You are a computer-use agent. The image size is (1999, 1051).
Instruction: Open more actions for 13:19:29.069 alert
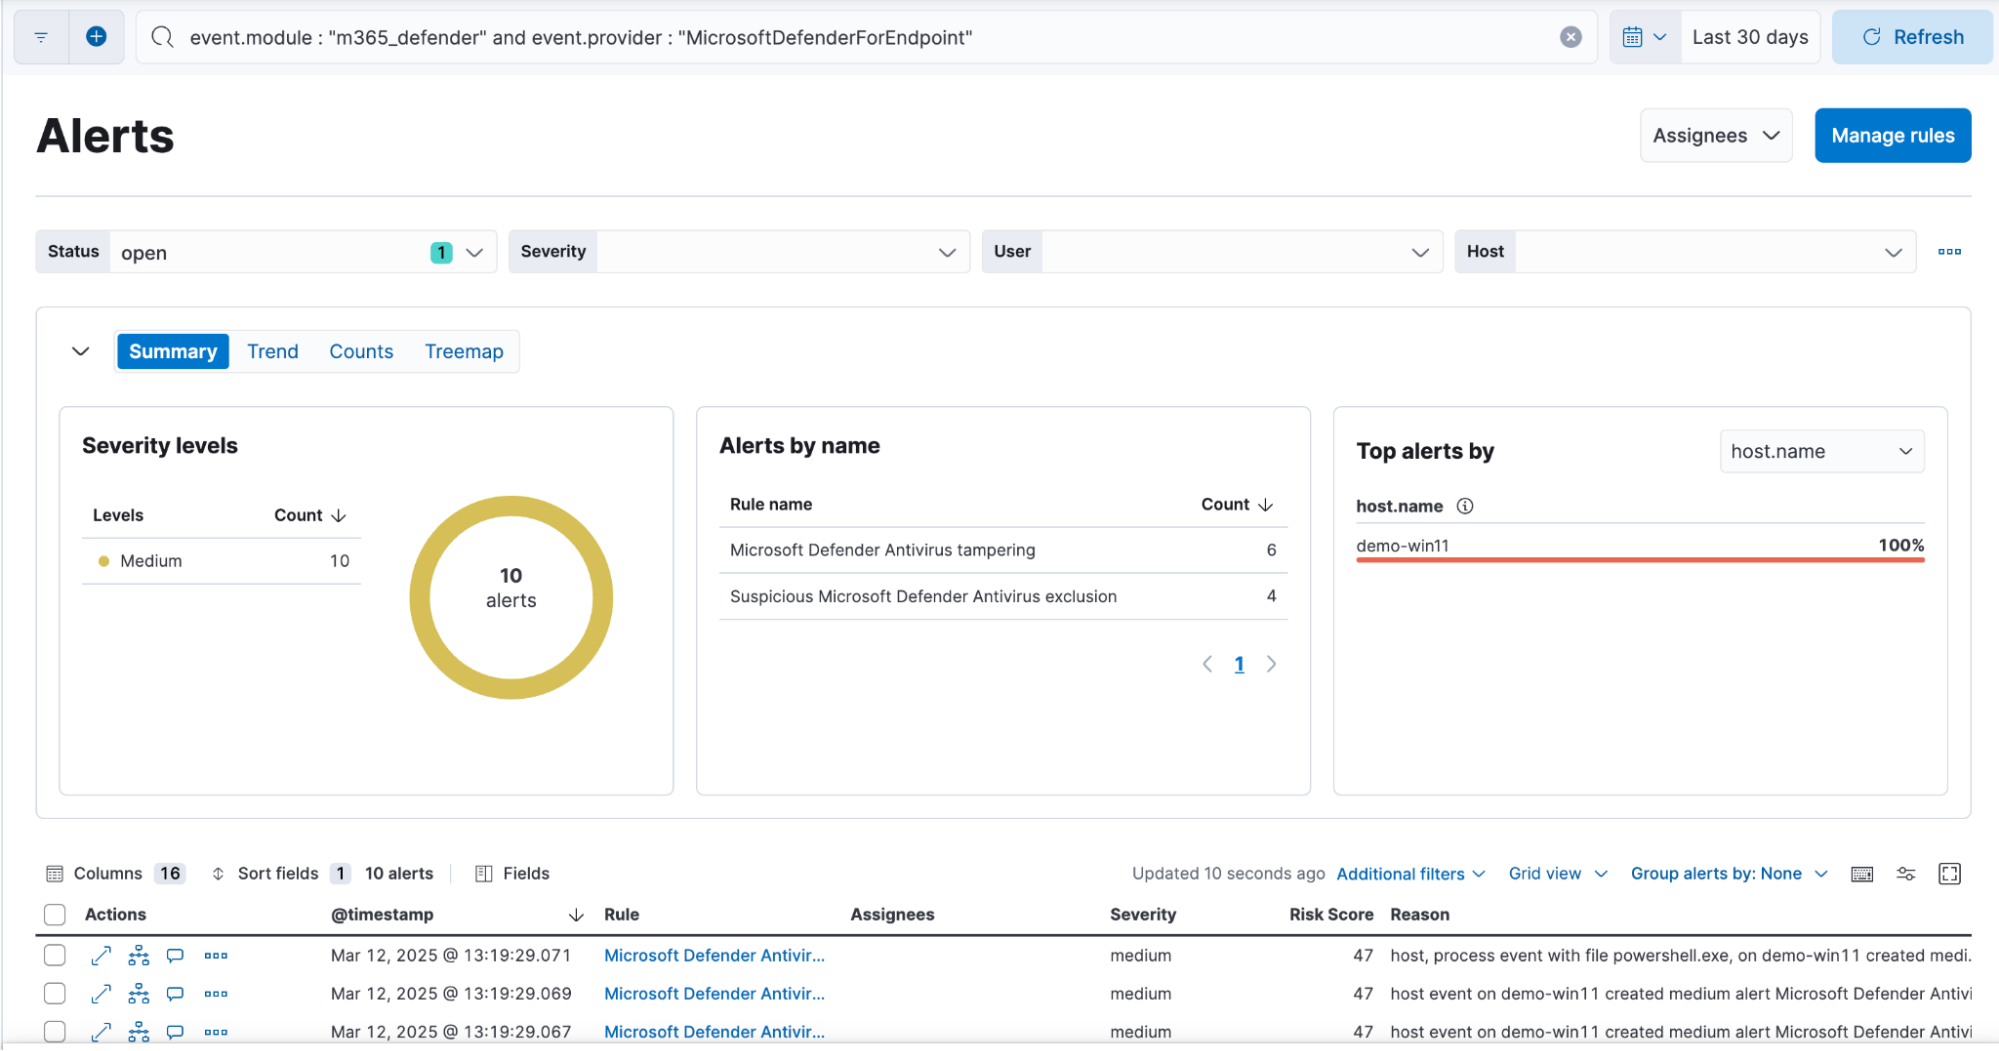coord(216,993)
